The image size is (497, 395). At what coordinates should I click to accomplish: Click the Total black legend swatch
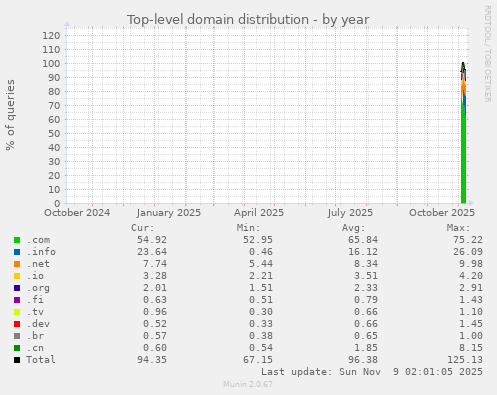click(17, 360)
